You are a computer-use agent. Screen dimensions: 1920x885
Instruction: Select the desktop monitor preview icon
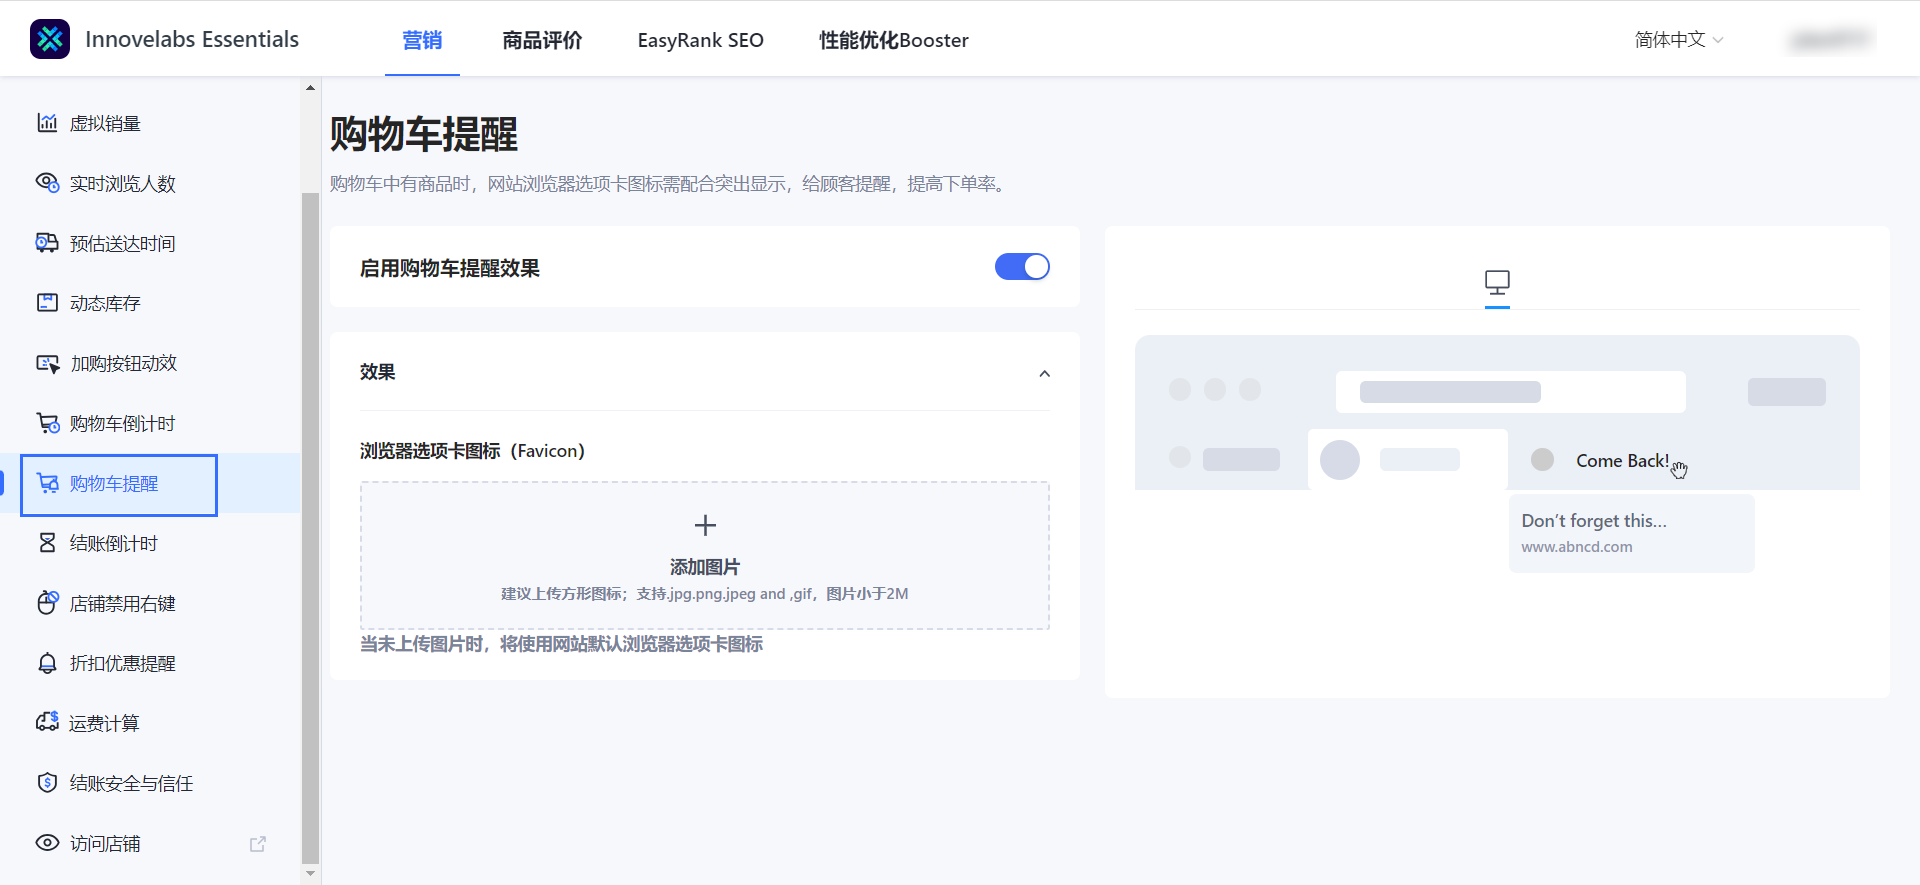pos(1497,283)
